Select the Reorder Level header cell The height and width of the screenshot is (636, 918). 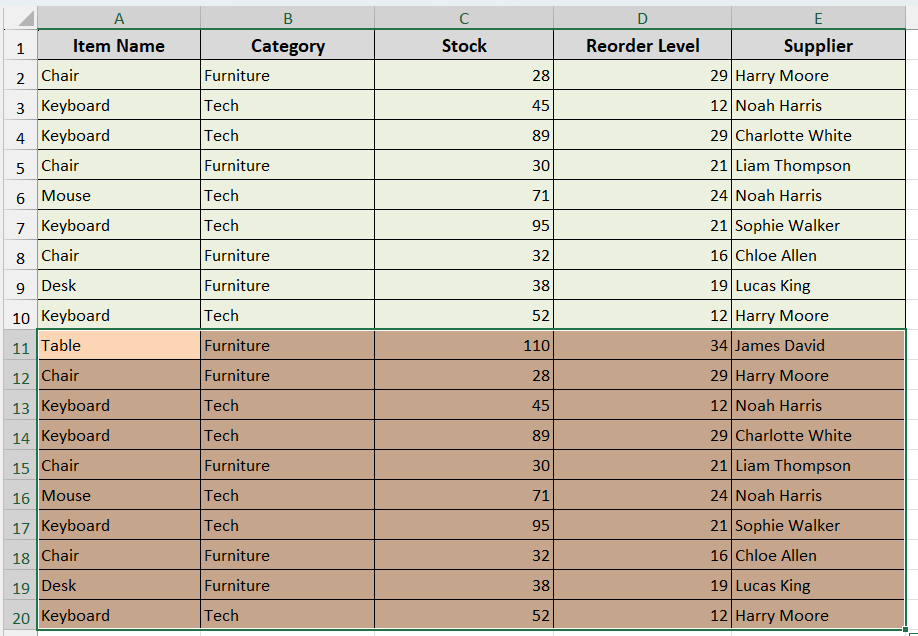642,46
